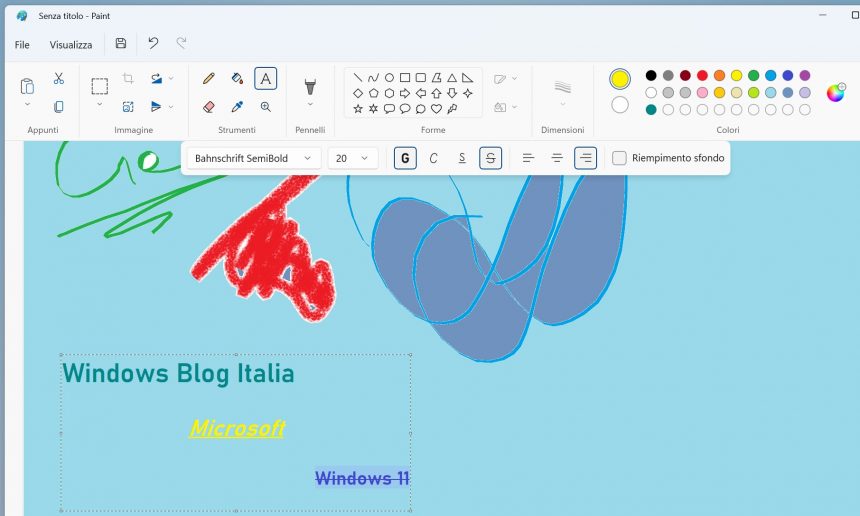
Task: Click the Save floppy disk icon
Action: pos(121,43)
